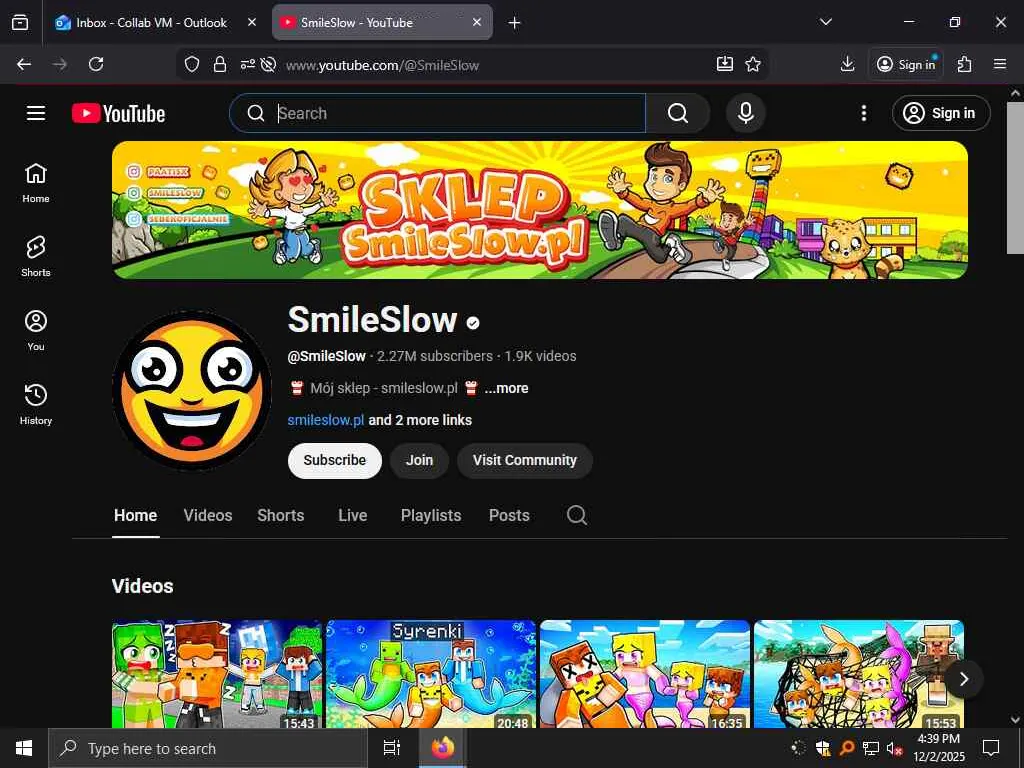The height and width of the screenshot is (768, 1024).
Task: Click '2.27M subscribers' text
Action: [435, 356]
